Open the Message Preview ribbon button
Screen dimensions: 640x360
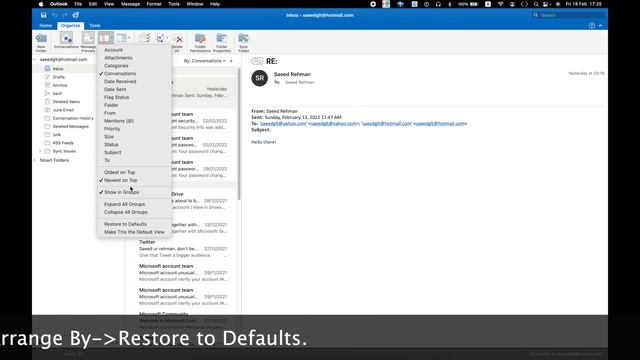point(88,42)
